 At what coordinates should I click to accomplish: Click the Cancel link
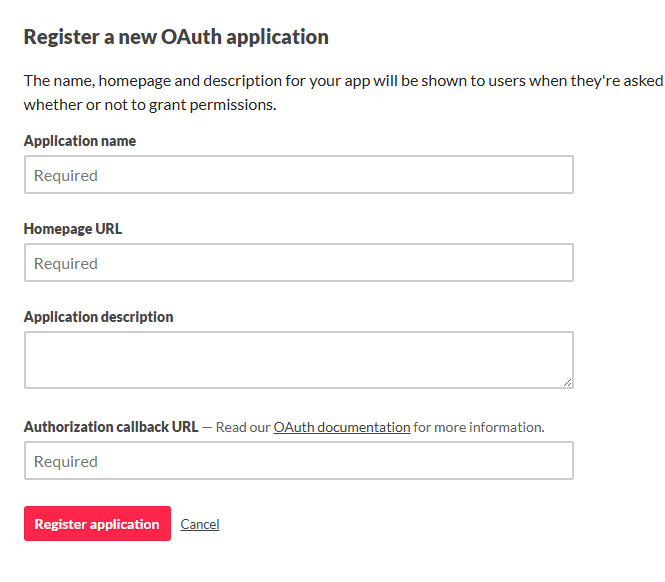pyautogui.click(x=200, y=524)
